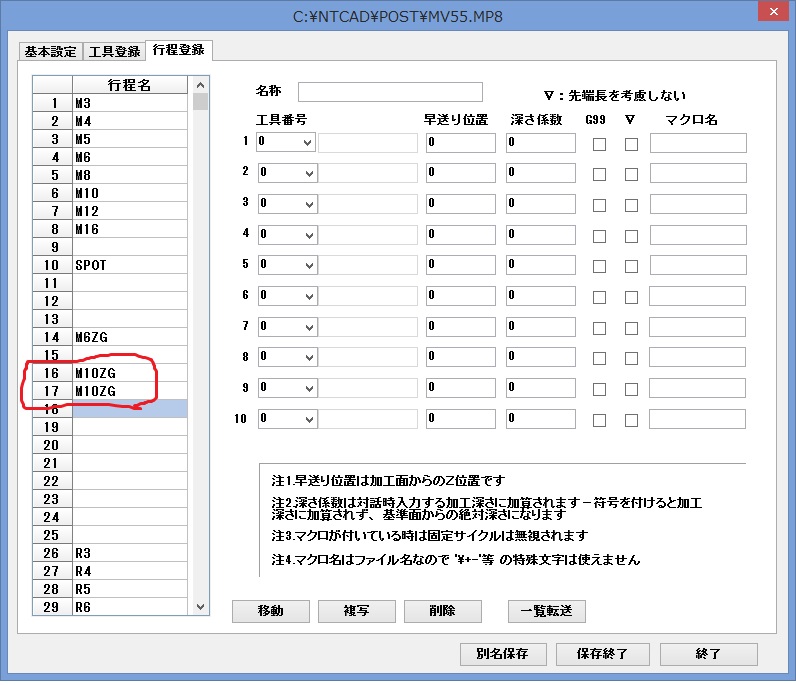Click the 行程名 column header
This screenshot has width=796, height=685.
click(129, 85)
